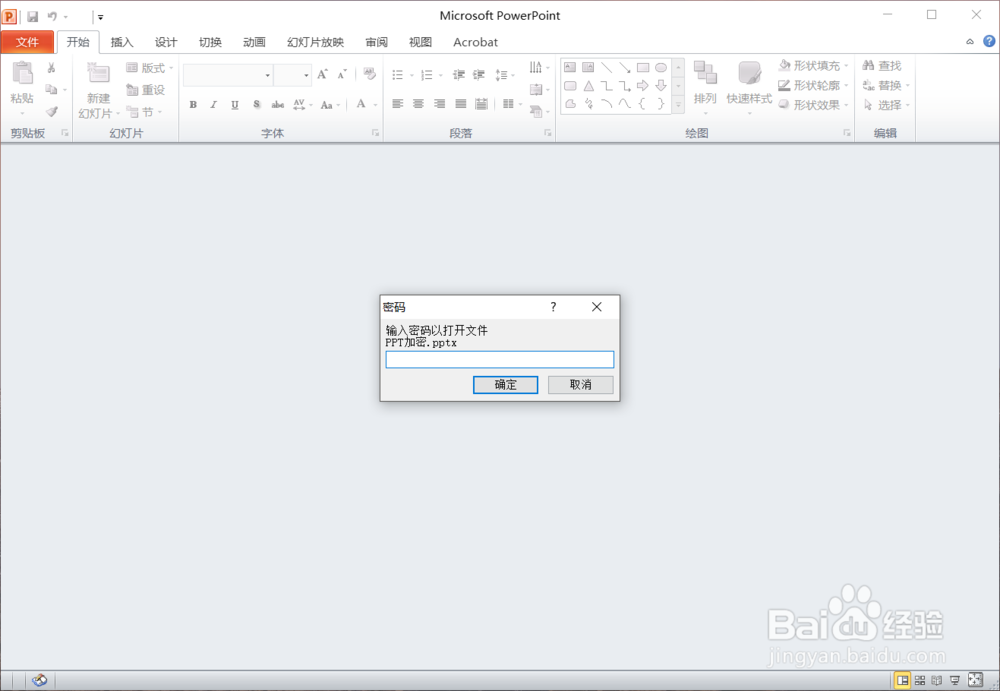Click the Format Painter brush icon

[x=52, y=112]
